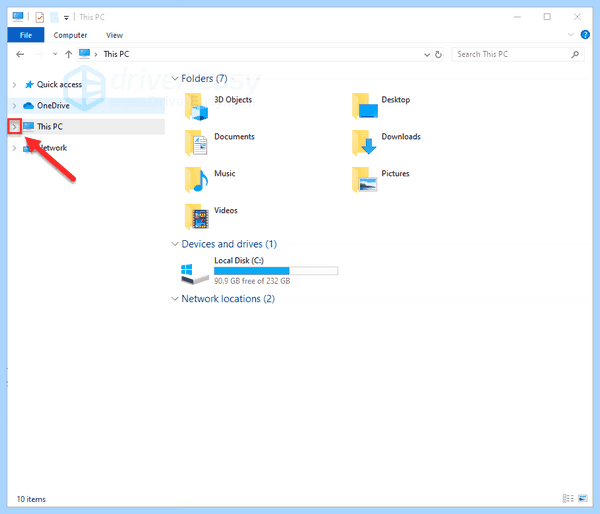Maximize the This PC window
Image resolution: width=600 pixels, height=514 pixels.
[x=547, y=17]
